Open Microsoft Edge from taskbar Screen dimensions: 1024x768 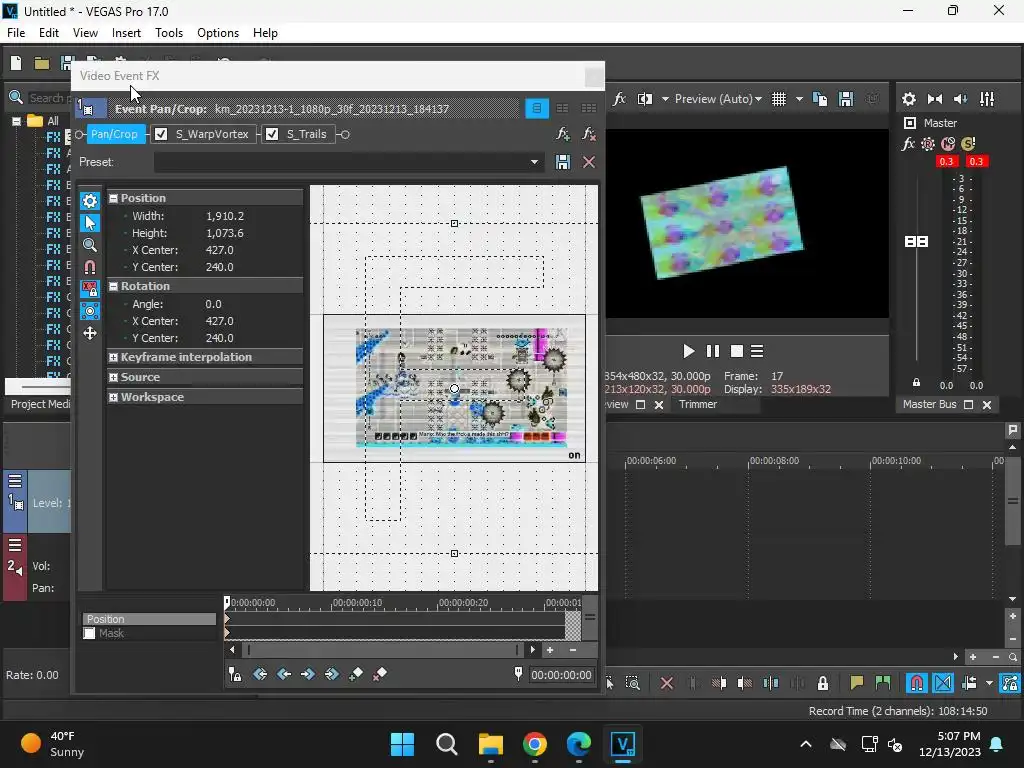point(579,744)
